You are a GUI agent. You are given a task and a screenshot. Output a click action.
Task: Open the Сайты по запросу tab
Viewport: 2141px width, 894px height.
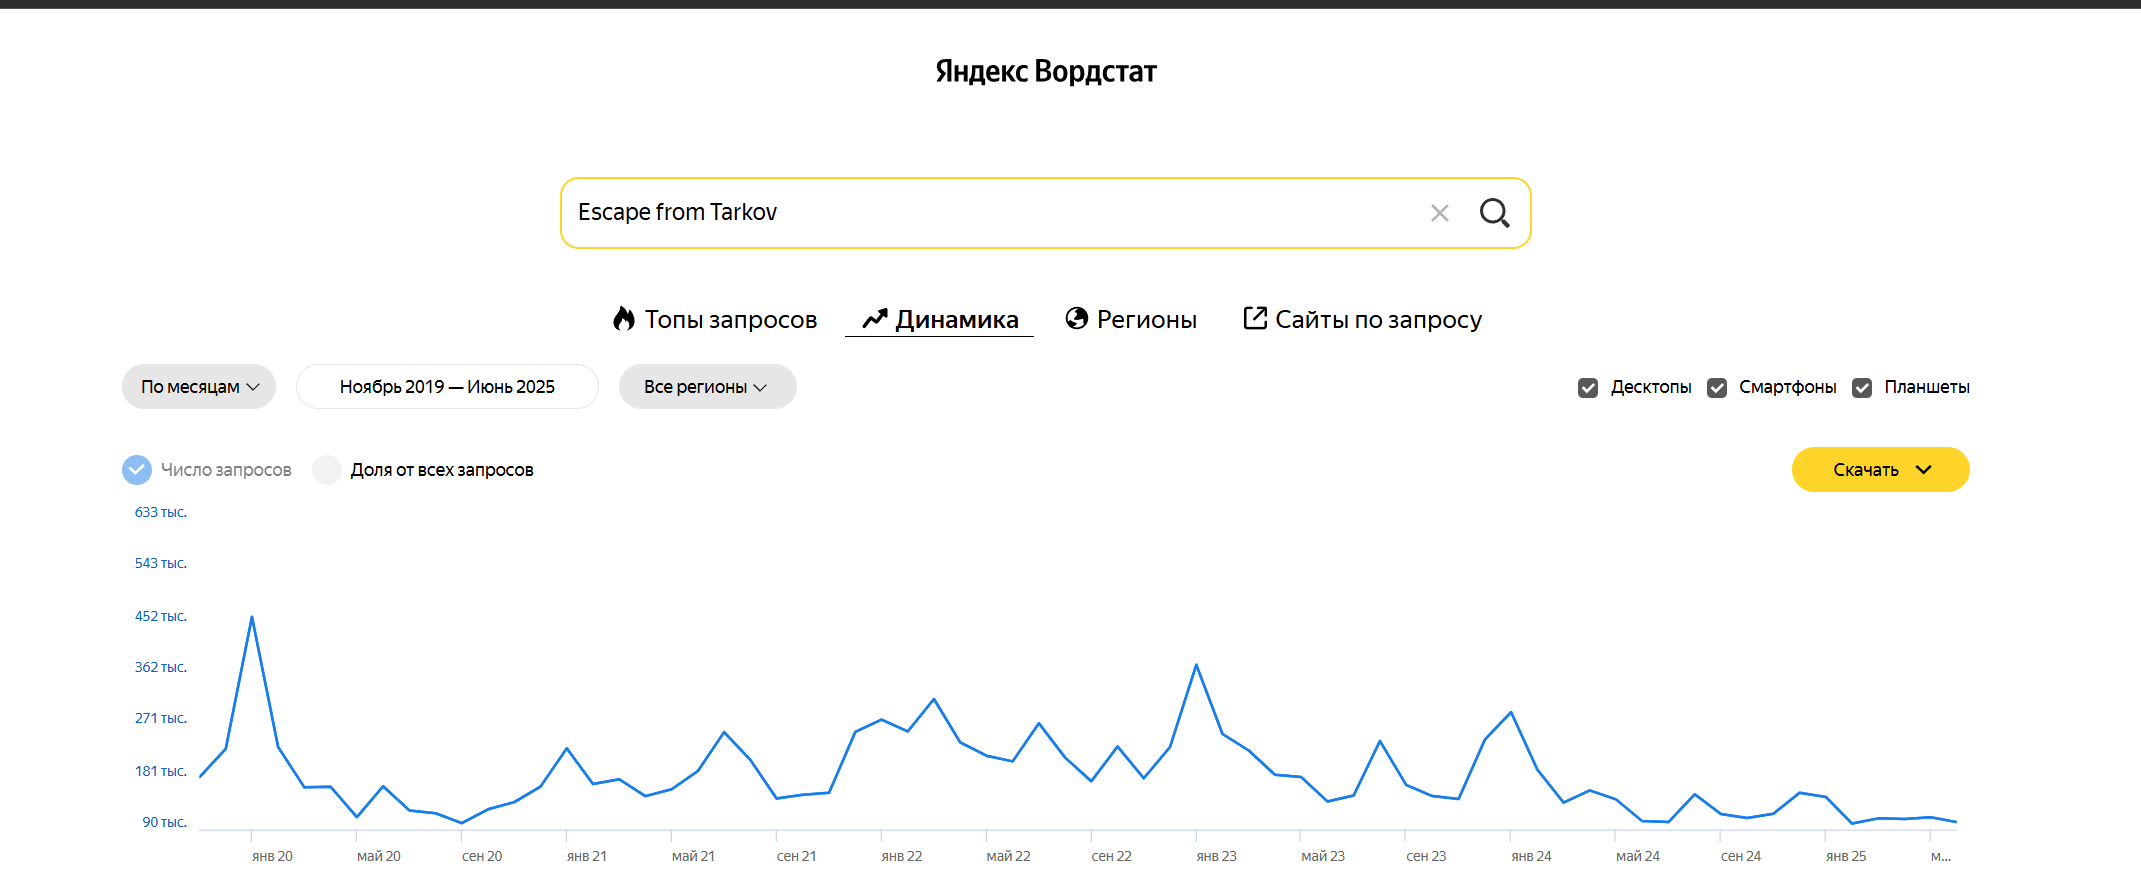tap(1377, 320)
